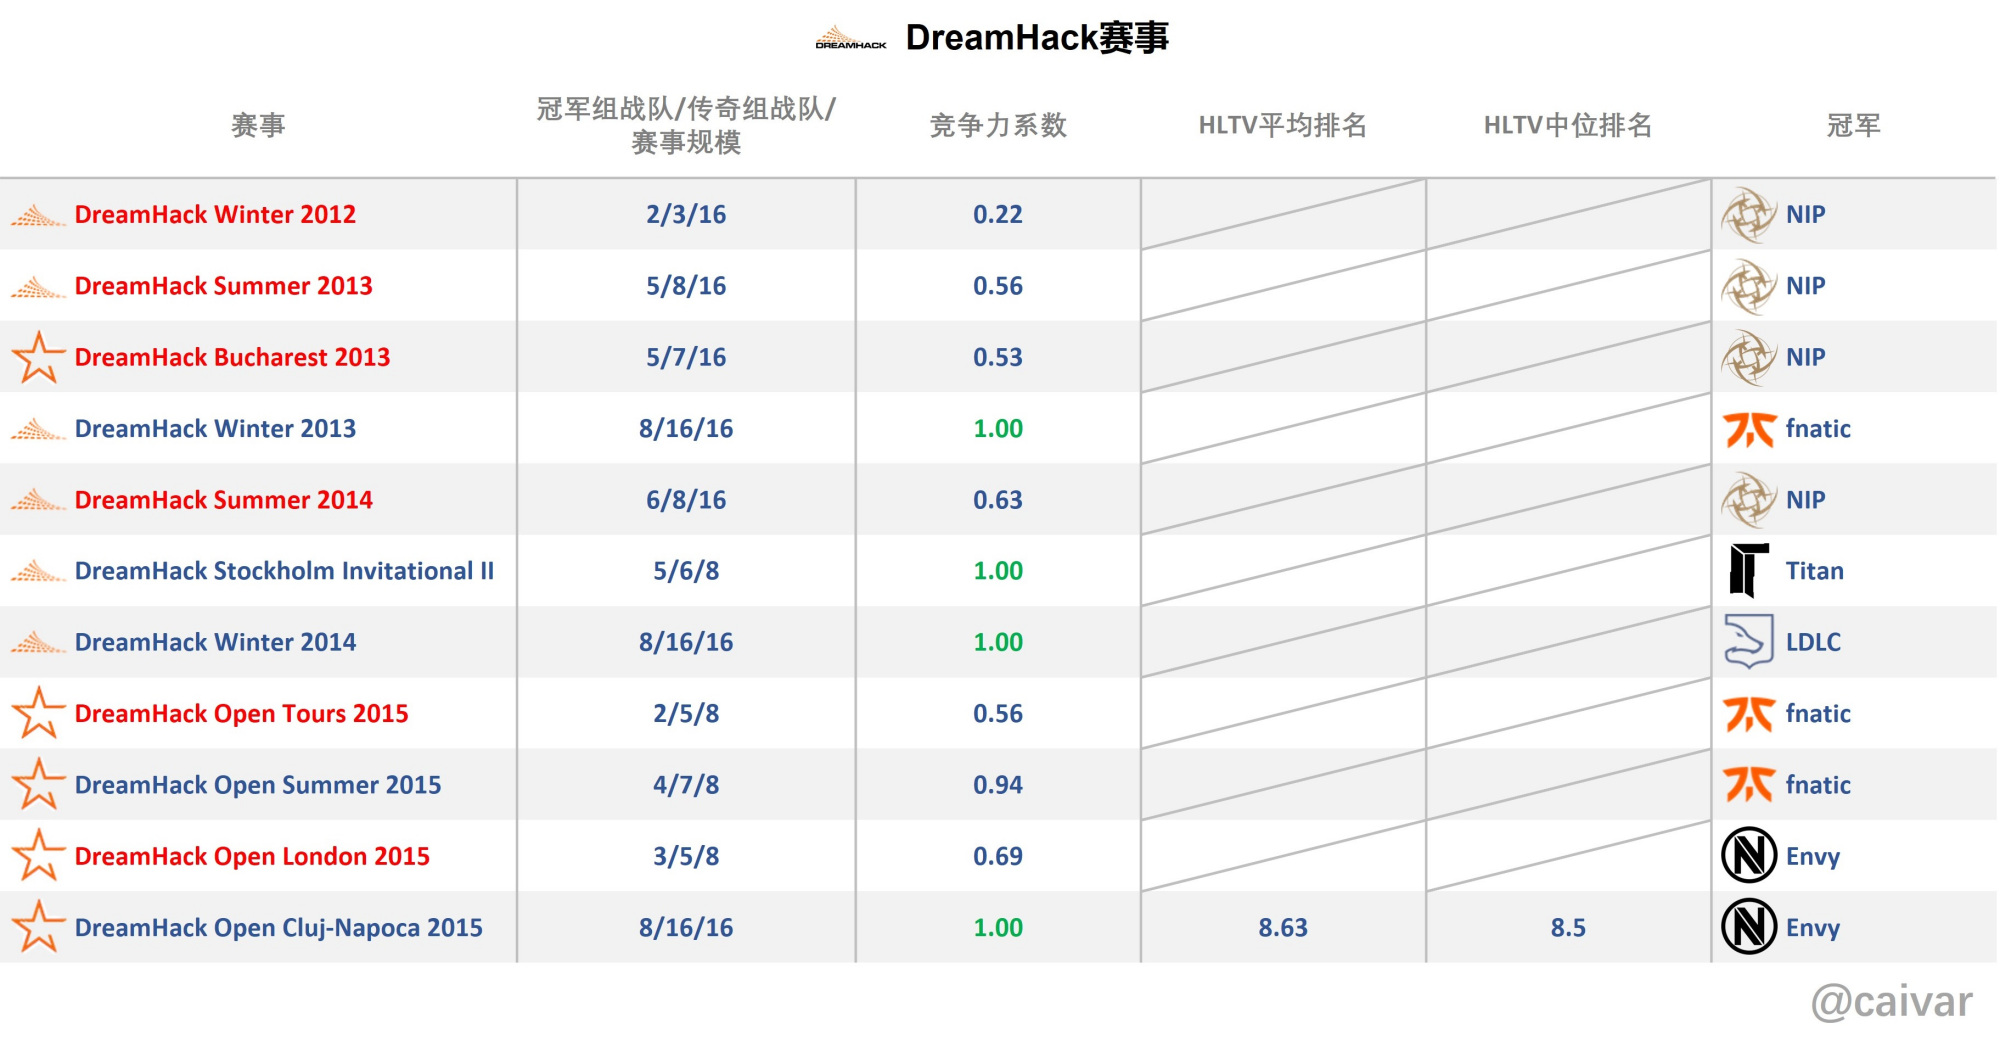Click the DreamHack icon beside DreamHack Winter 2013
This screenshot has width=2000, height=1052.
[x=38, y=429]
